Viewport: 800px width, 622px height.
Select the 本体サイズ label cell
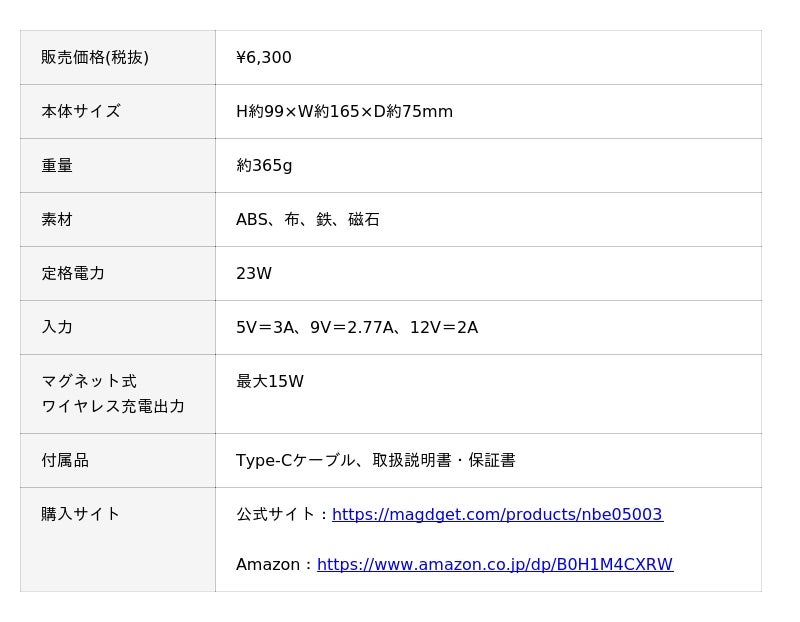click(118, 112)
